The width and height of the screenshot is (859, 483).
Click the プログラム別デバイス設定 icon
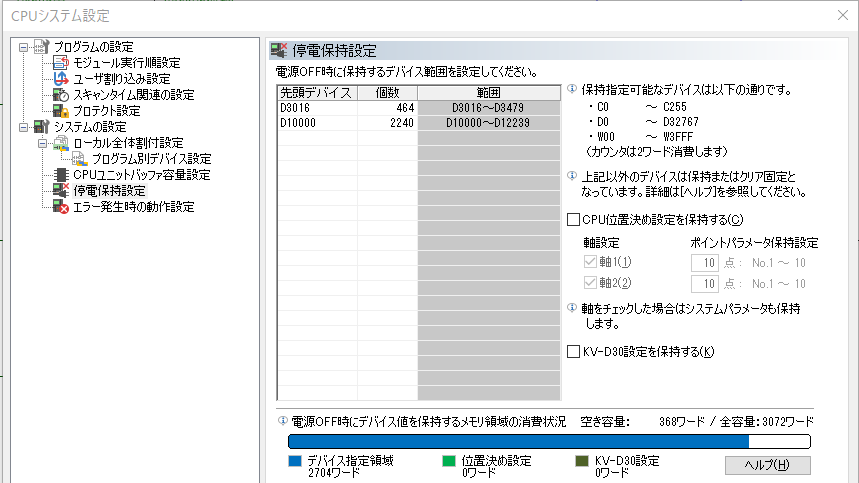click(x=80, y=159)
